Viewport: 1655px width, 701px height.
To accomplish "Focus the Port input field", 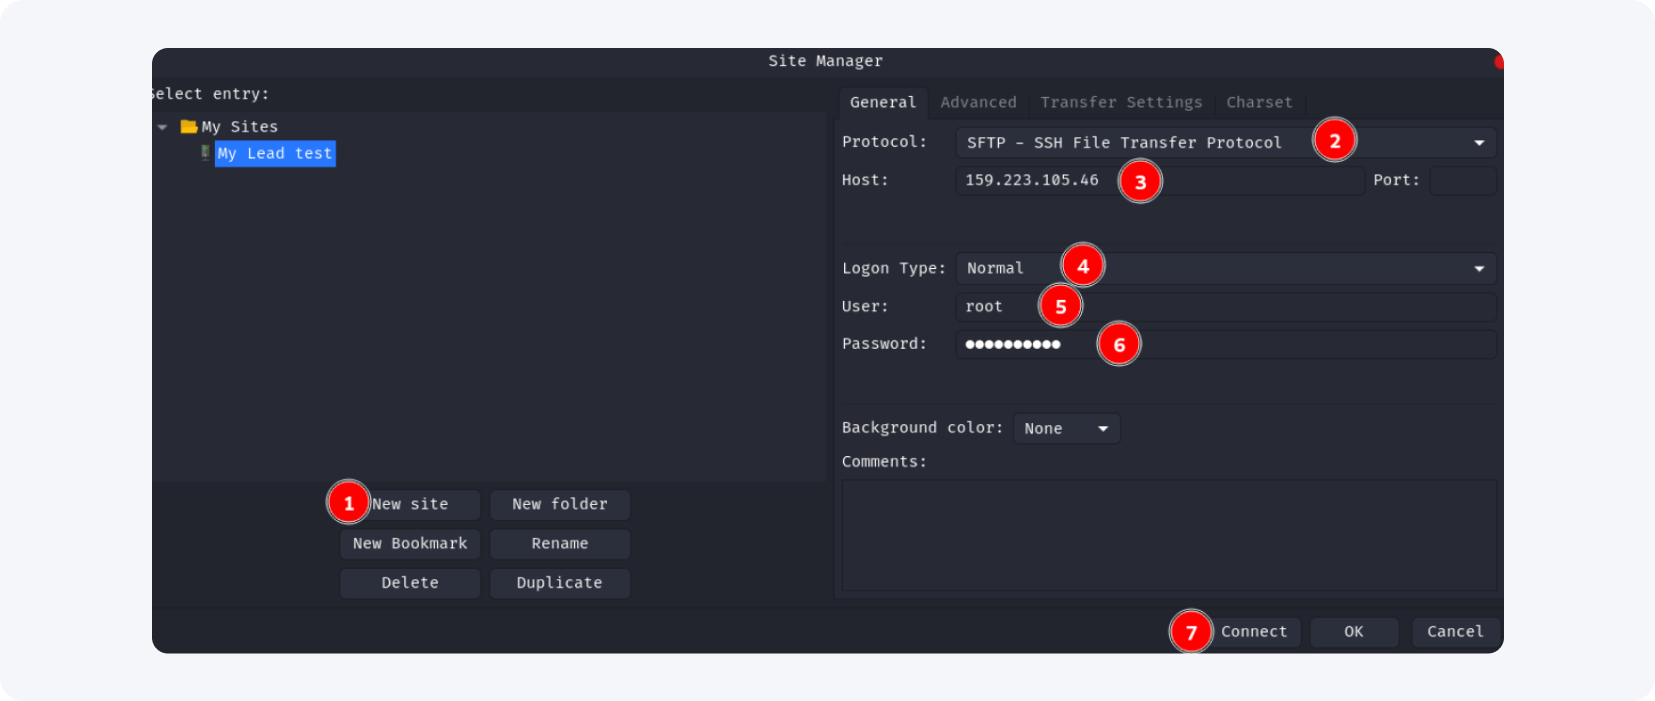I will pos(1462,181).
